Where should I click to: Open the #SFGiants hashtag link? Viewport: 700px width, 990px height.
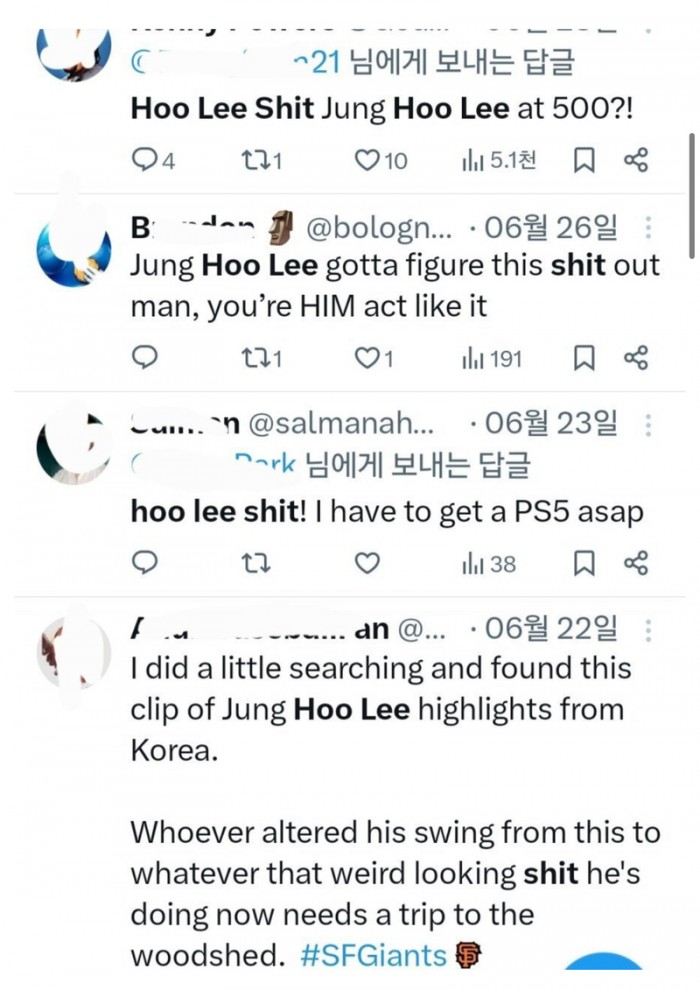click(x=373, y=955)
